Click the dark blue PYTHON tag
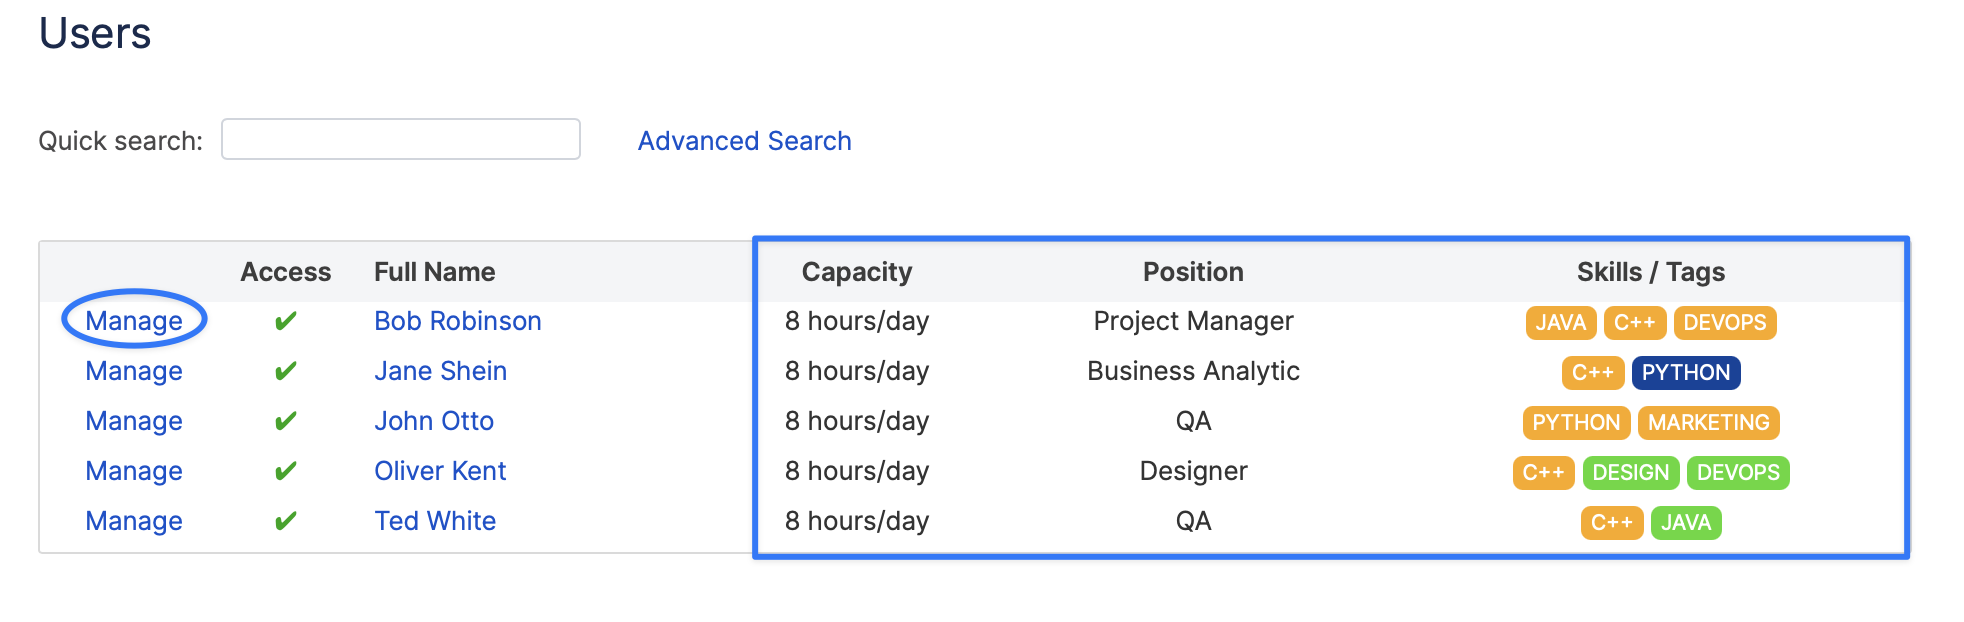 pos(1685,373)
